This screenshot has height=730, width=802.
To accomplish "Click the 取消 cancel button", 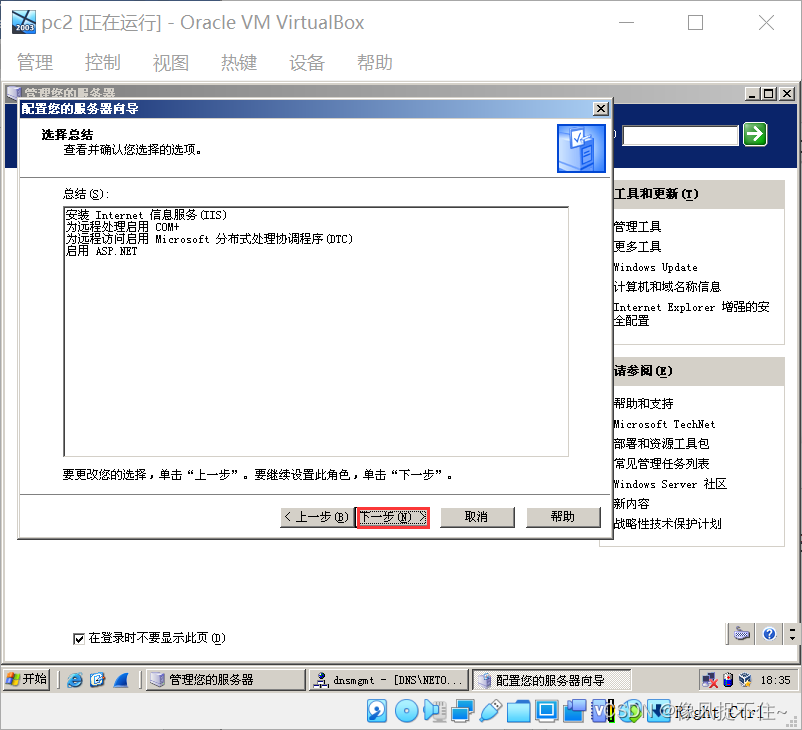I will click(477, 517).
